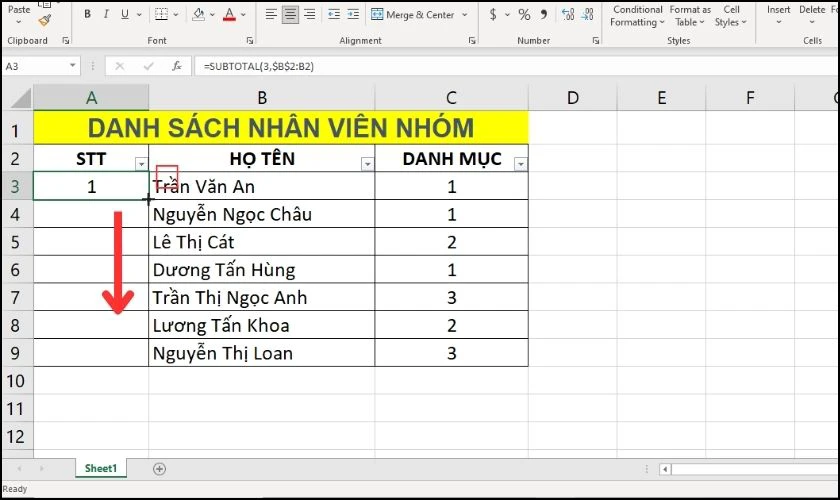
Task: Click the Format Painter brush
Action: click(x=45, y=21)
